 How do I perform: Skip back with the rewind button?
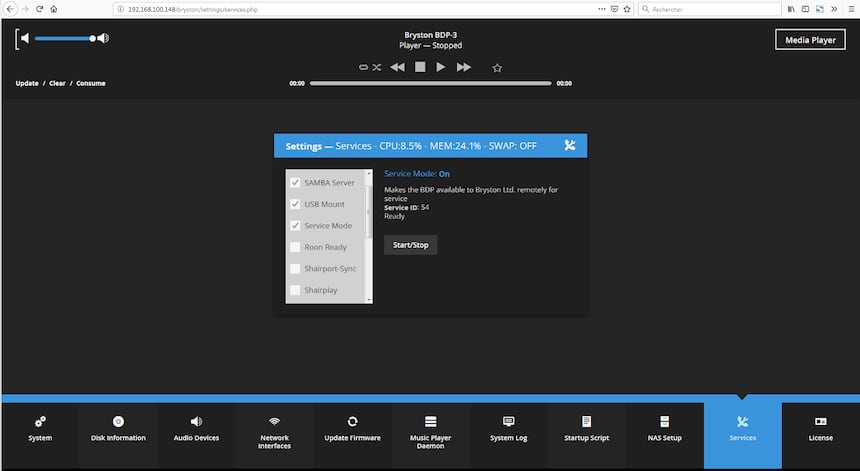tap(397, 67)
